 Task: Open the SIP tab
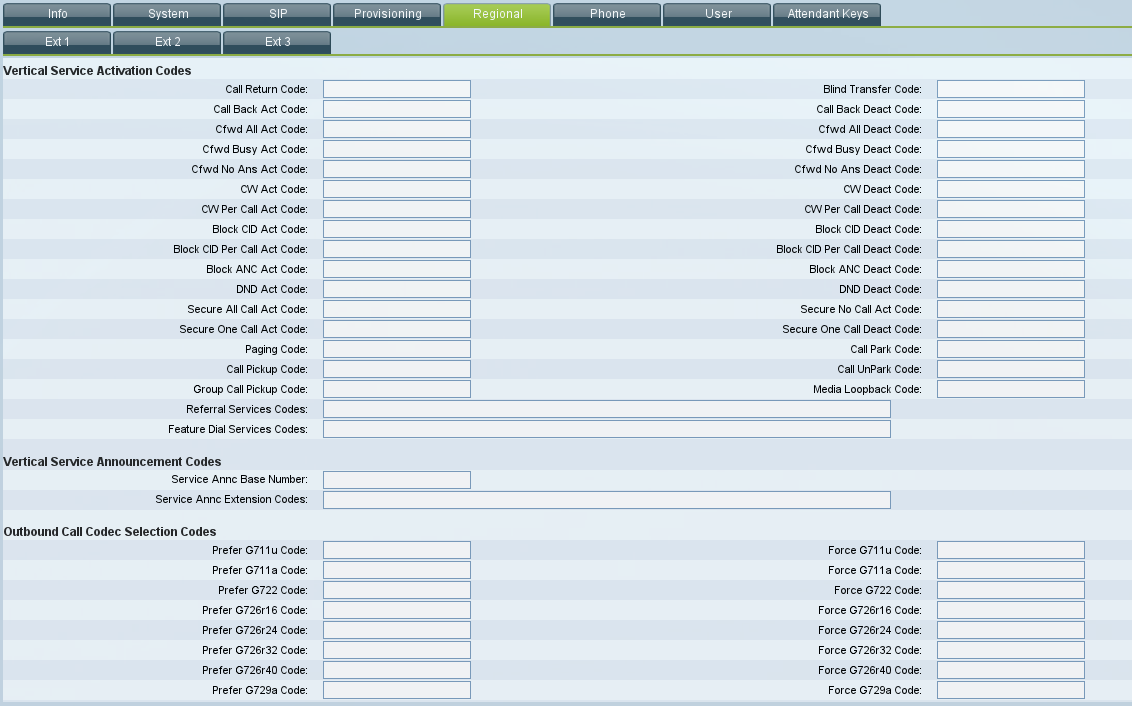point(277,14)
